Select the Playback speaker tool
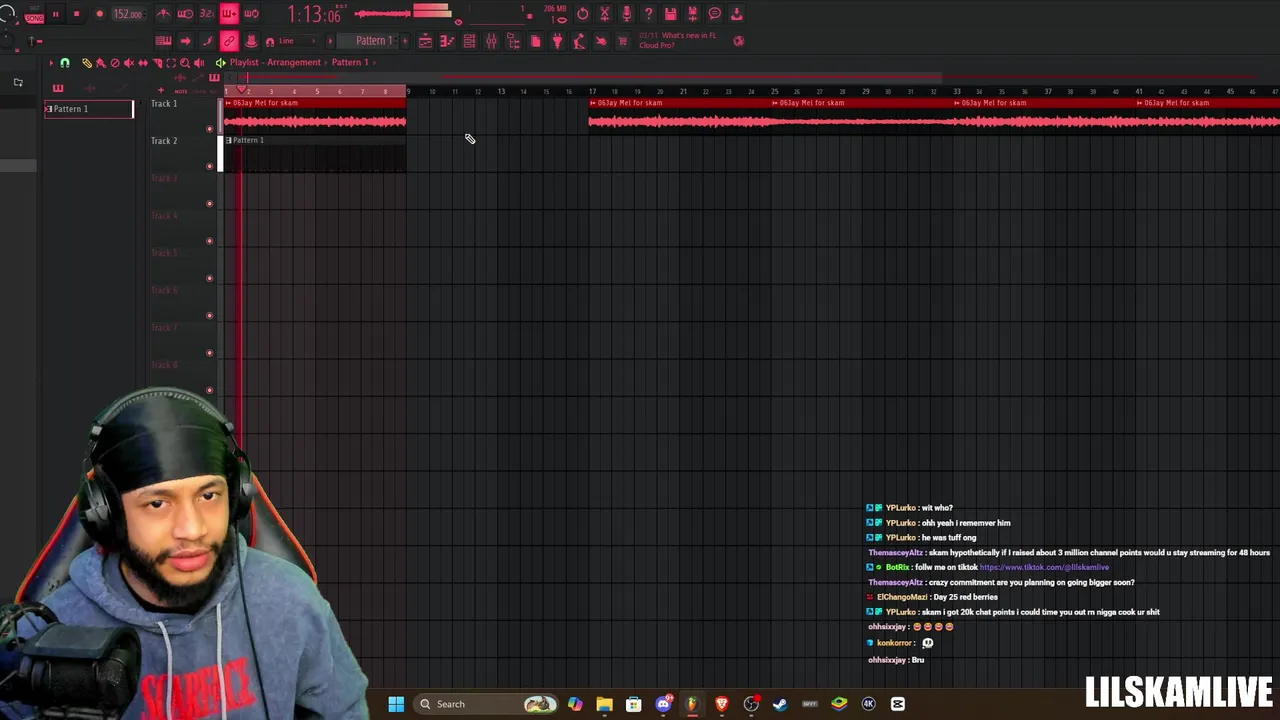Screen dimensions: 1280x720 coord(199,63)
